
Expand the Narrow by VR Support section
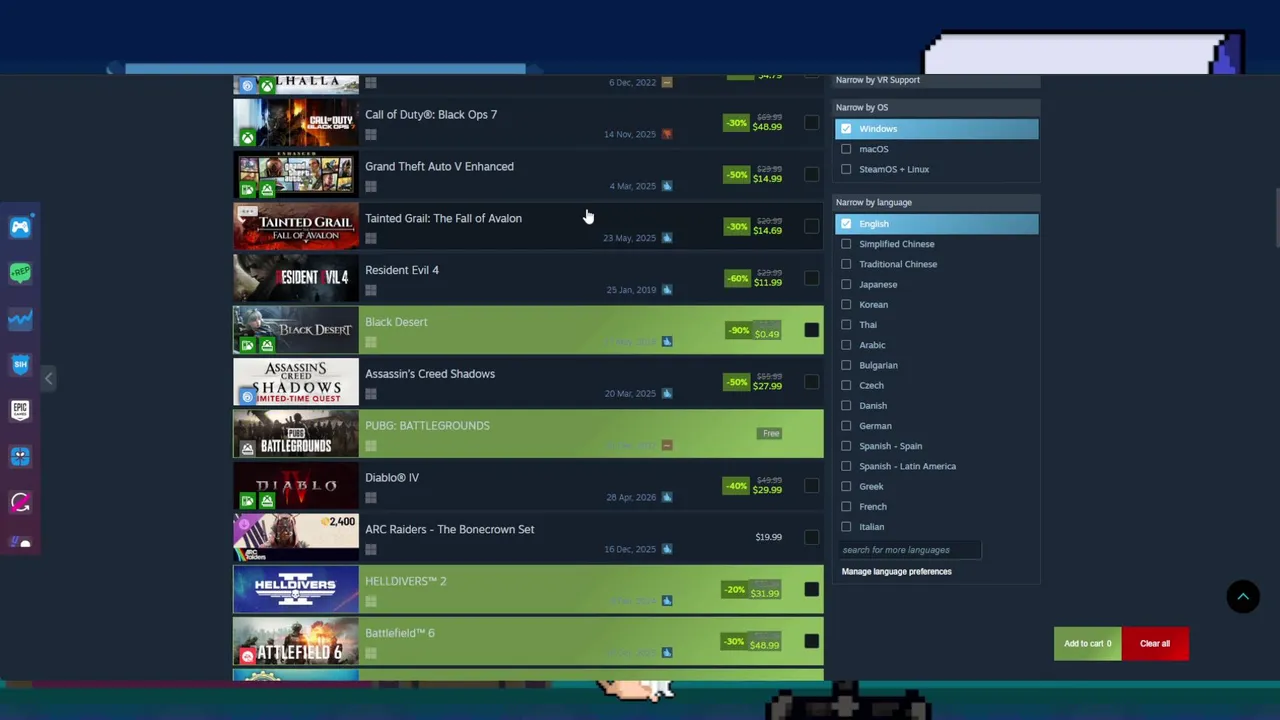pos(936,80)
